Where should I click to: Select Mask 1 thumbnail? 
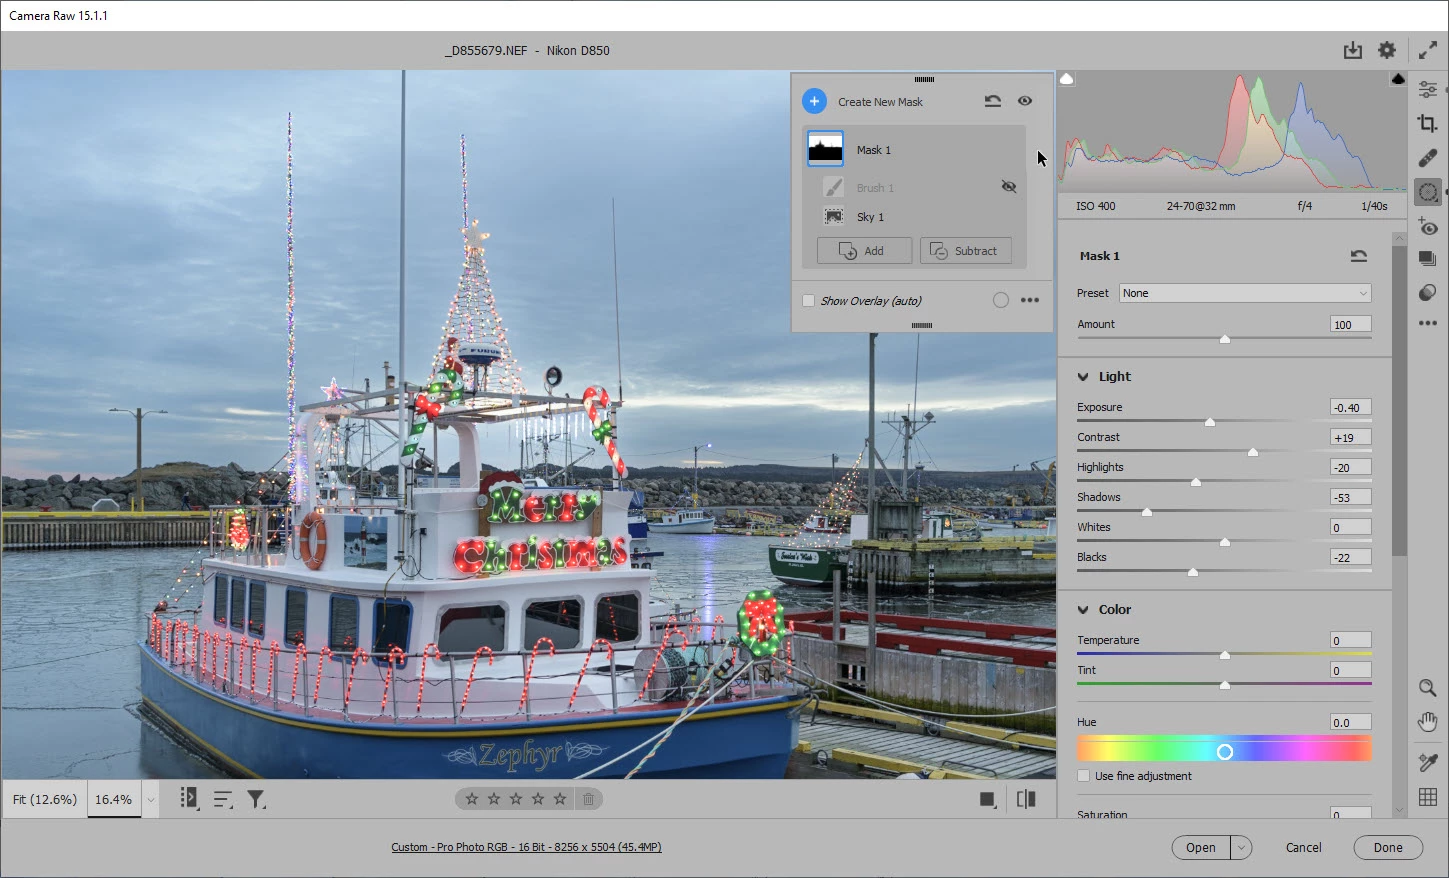pyautogui.click(x=826, y=150)
